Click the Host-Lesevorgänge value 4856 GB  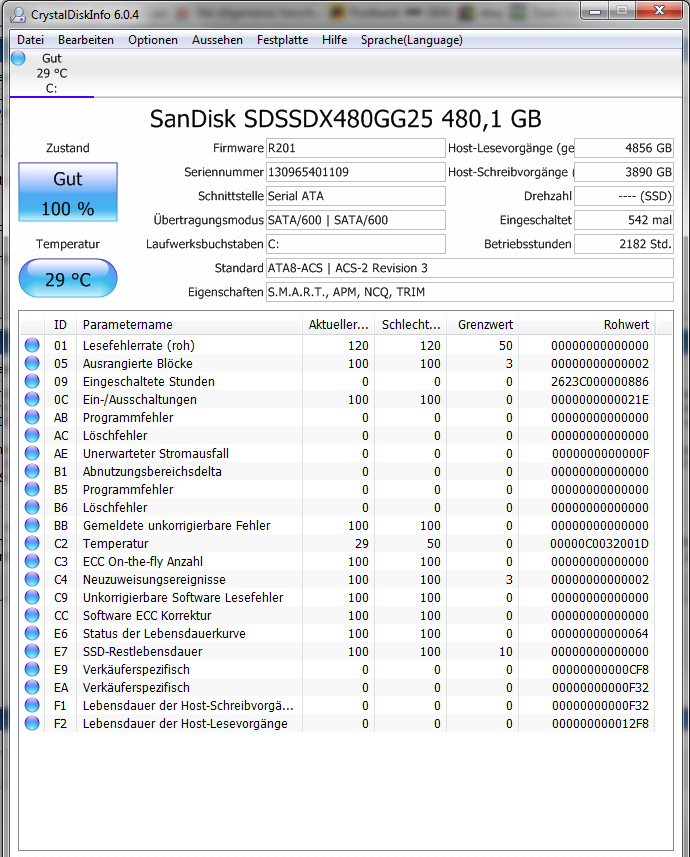point(624,148)
